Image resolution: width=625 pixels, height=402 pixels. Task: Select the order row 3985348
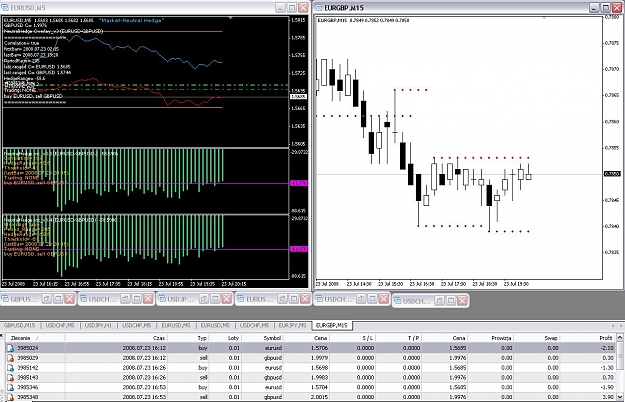[311, 397]
